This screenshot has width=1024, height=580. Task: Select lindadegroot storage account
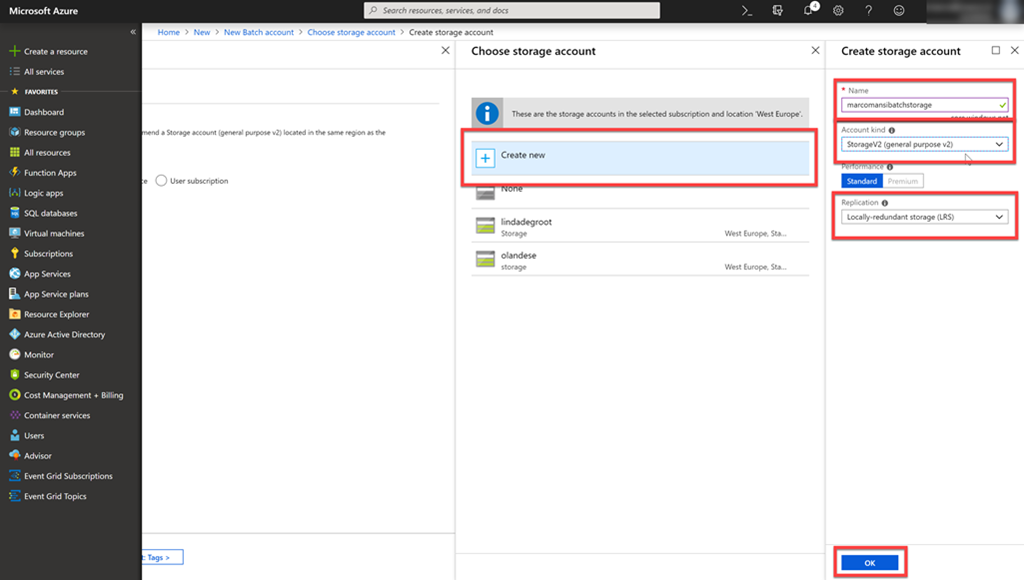640,226
